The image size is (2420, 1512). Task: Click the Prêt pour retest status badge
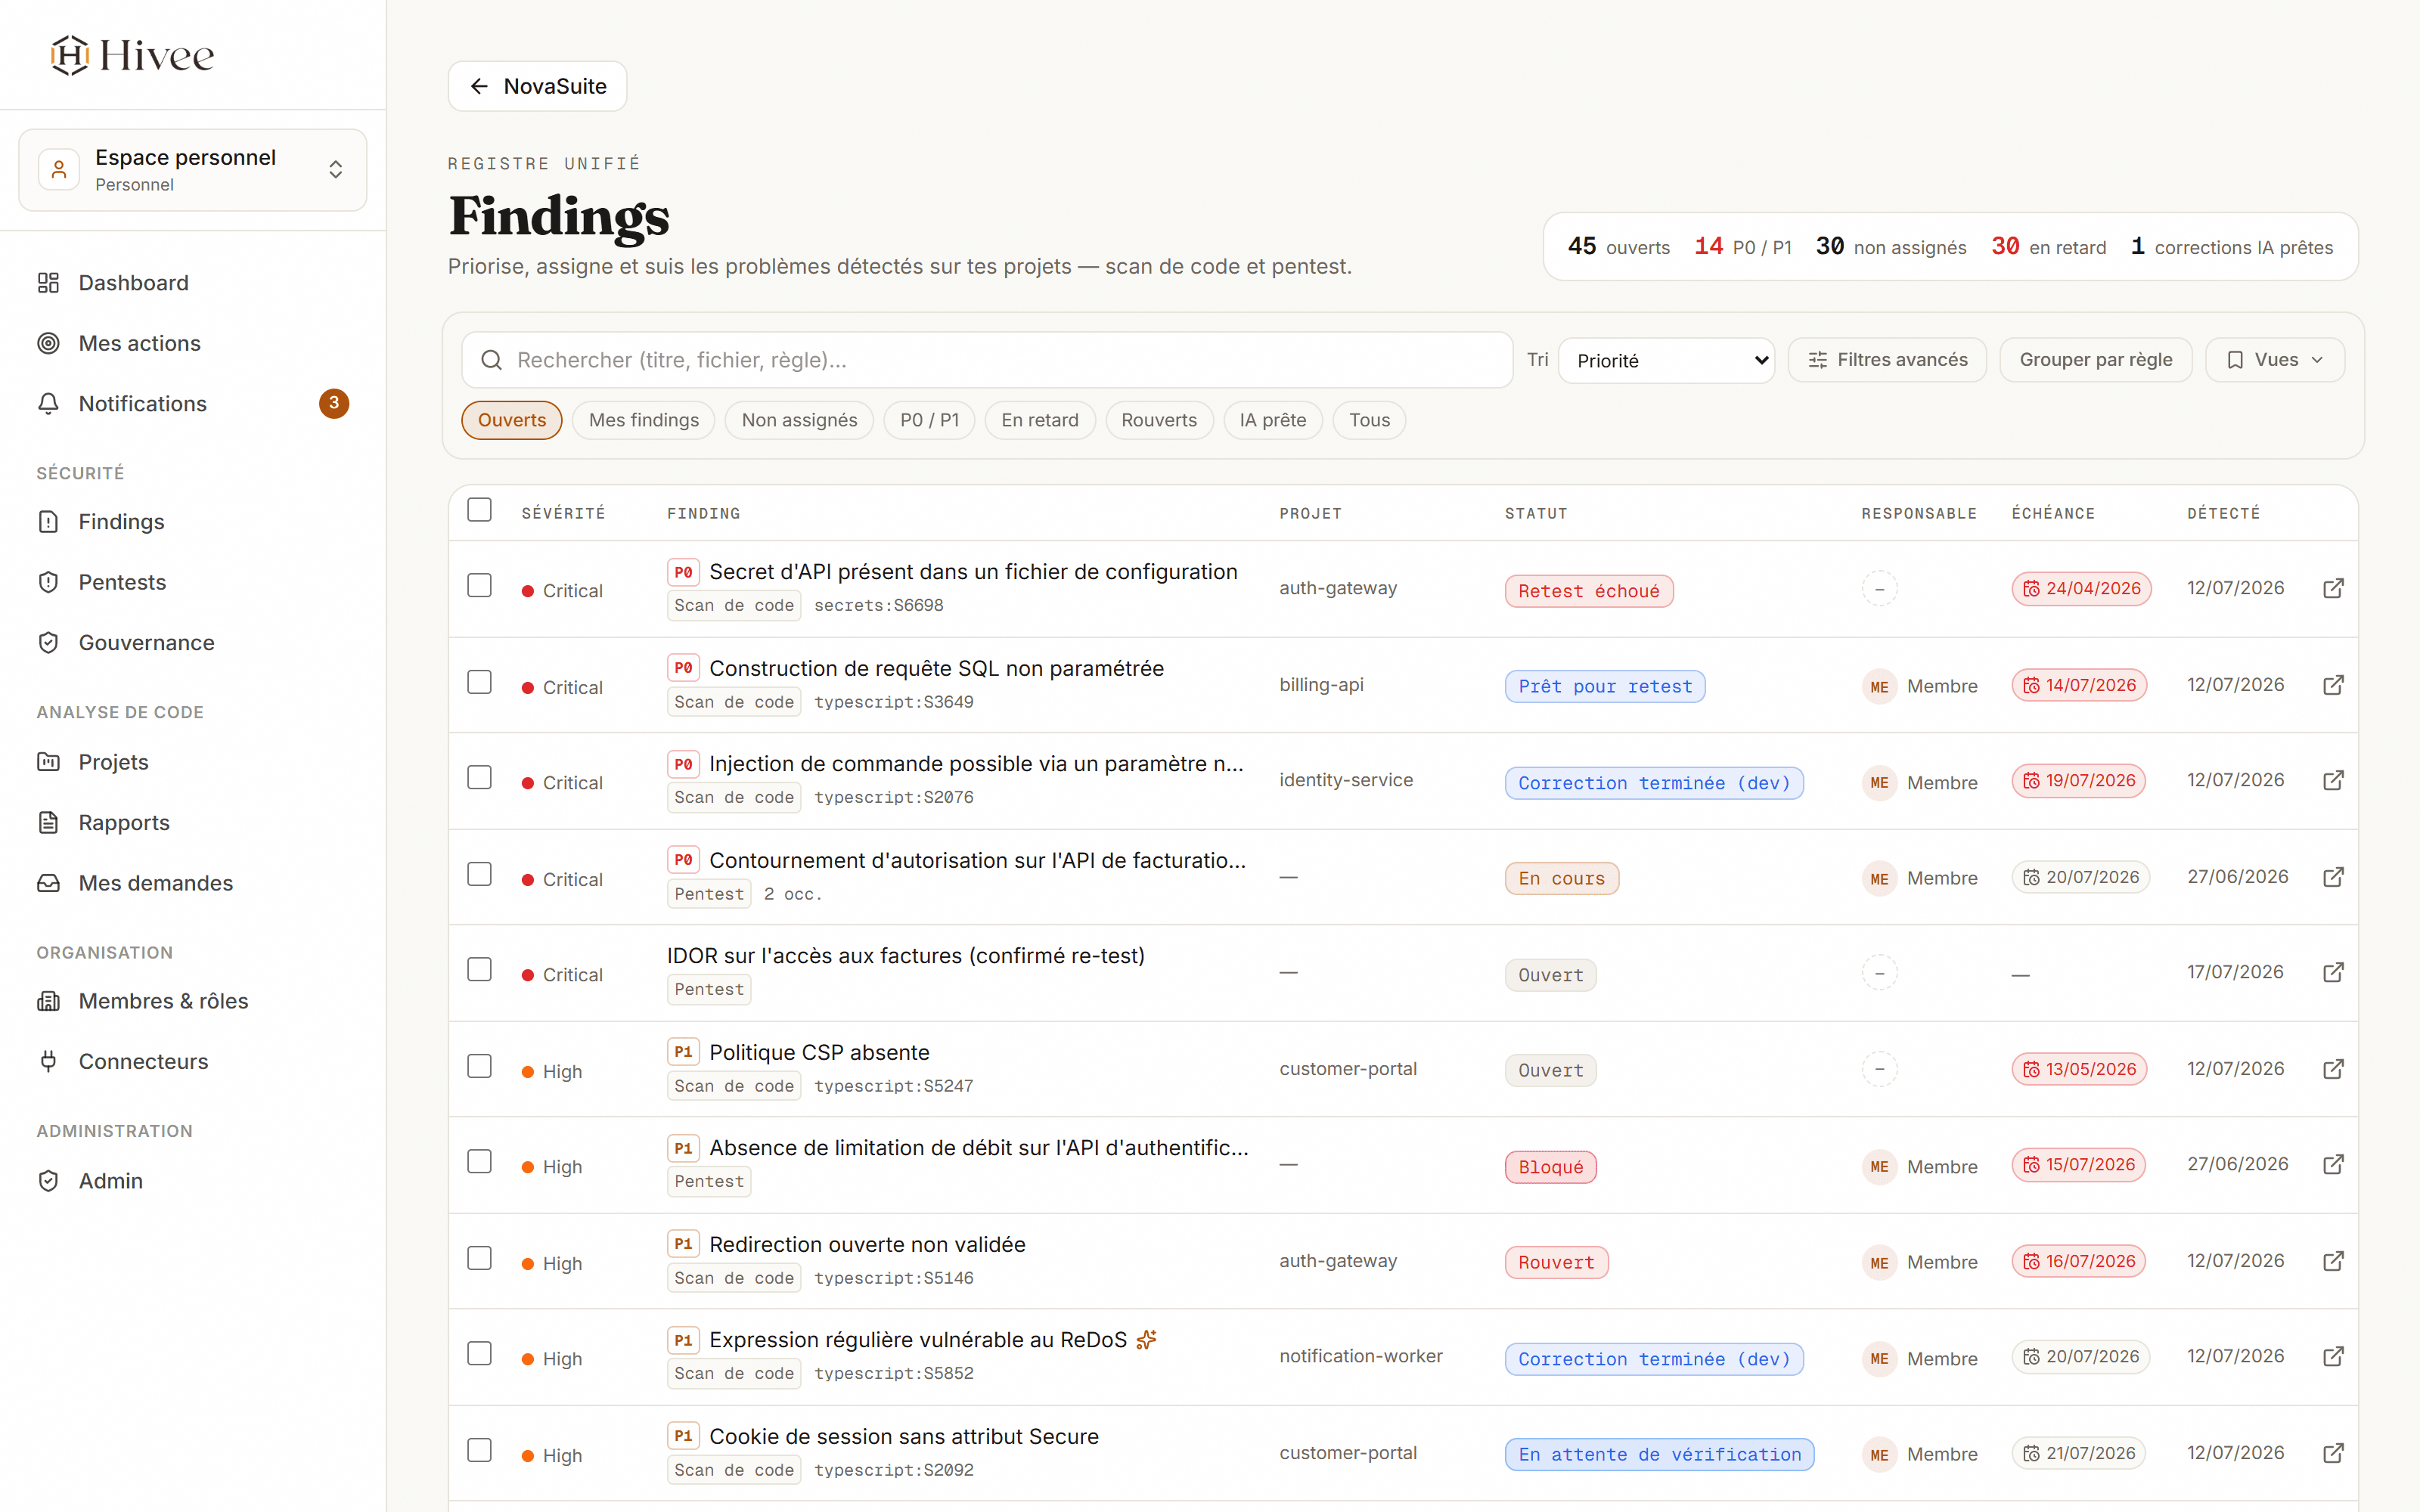point(1605,686)
